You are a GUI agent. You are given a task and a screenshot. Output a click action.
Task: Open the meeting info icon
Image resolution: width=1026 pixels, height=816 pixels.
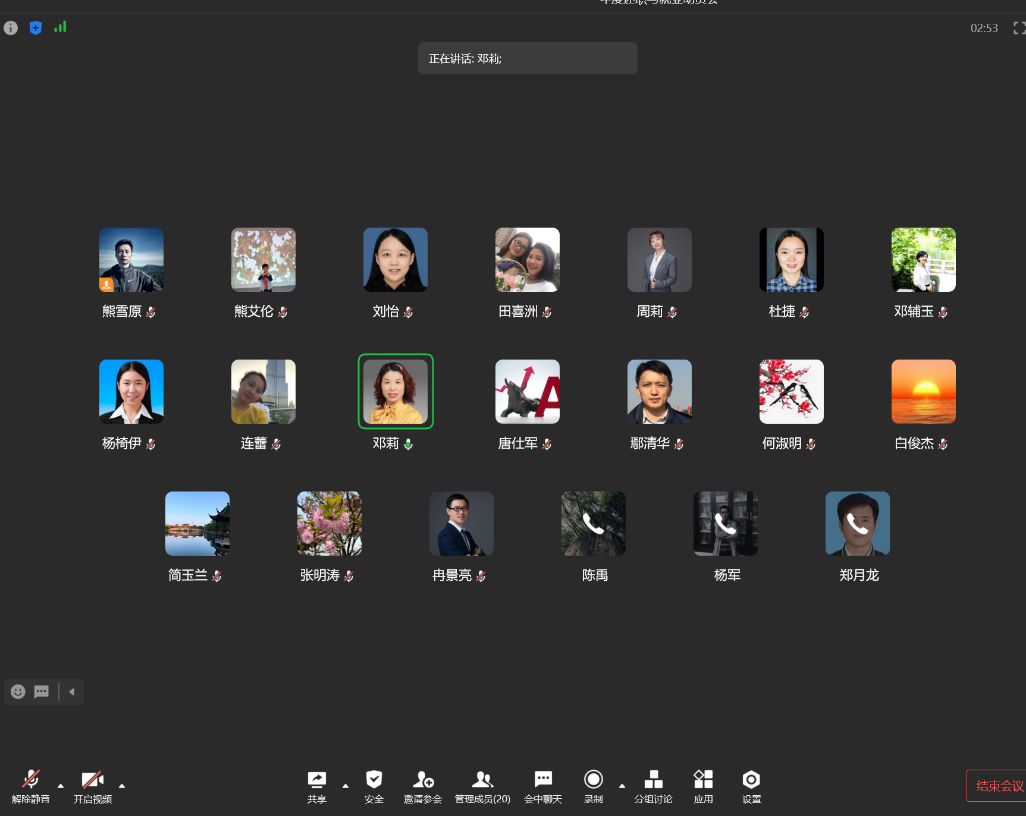tap(11, 28)
